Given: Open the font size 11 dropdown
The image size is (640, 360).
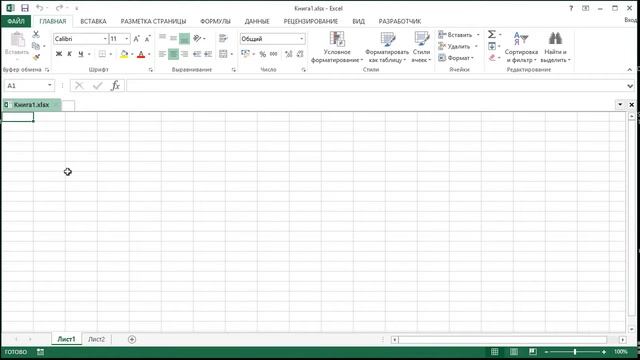Looking at the screenshot, I should tap(127, 39).
